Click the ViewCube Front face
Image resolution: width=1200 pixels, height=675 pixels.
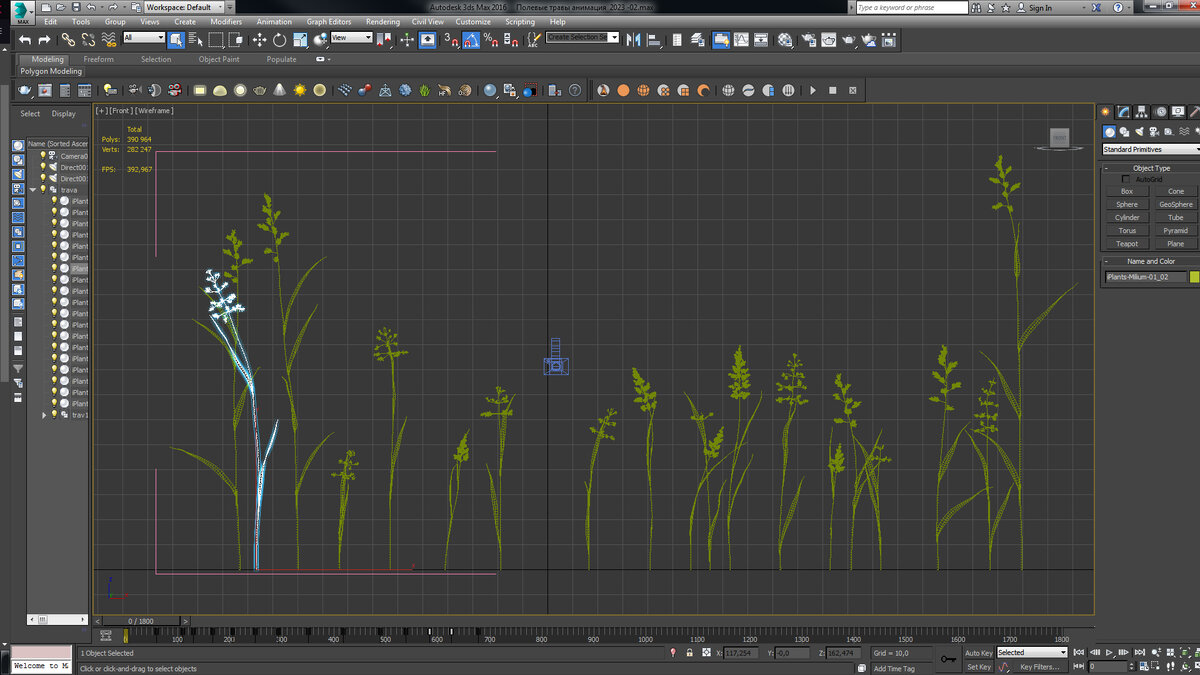[x=1059, y=137]
